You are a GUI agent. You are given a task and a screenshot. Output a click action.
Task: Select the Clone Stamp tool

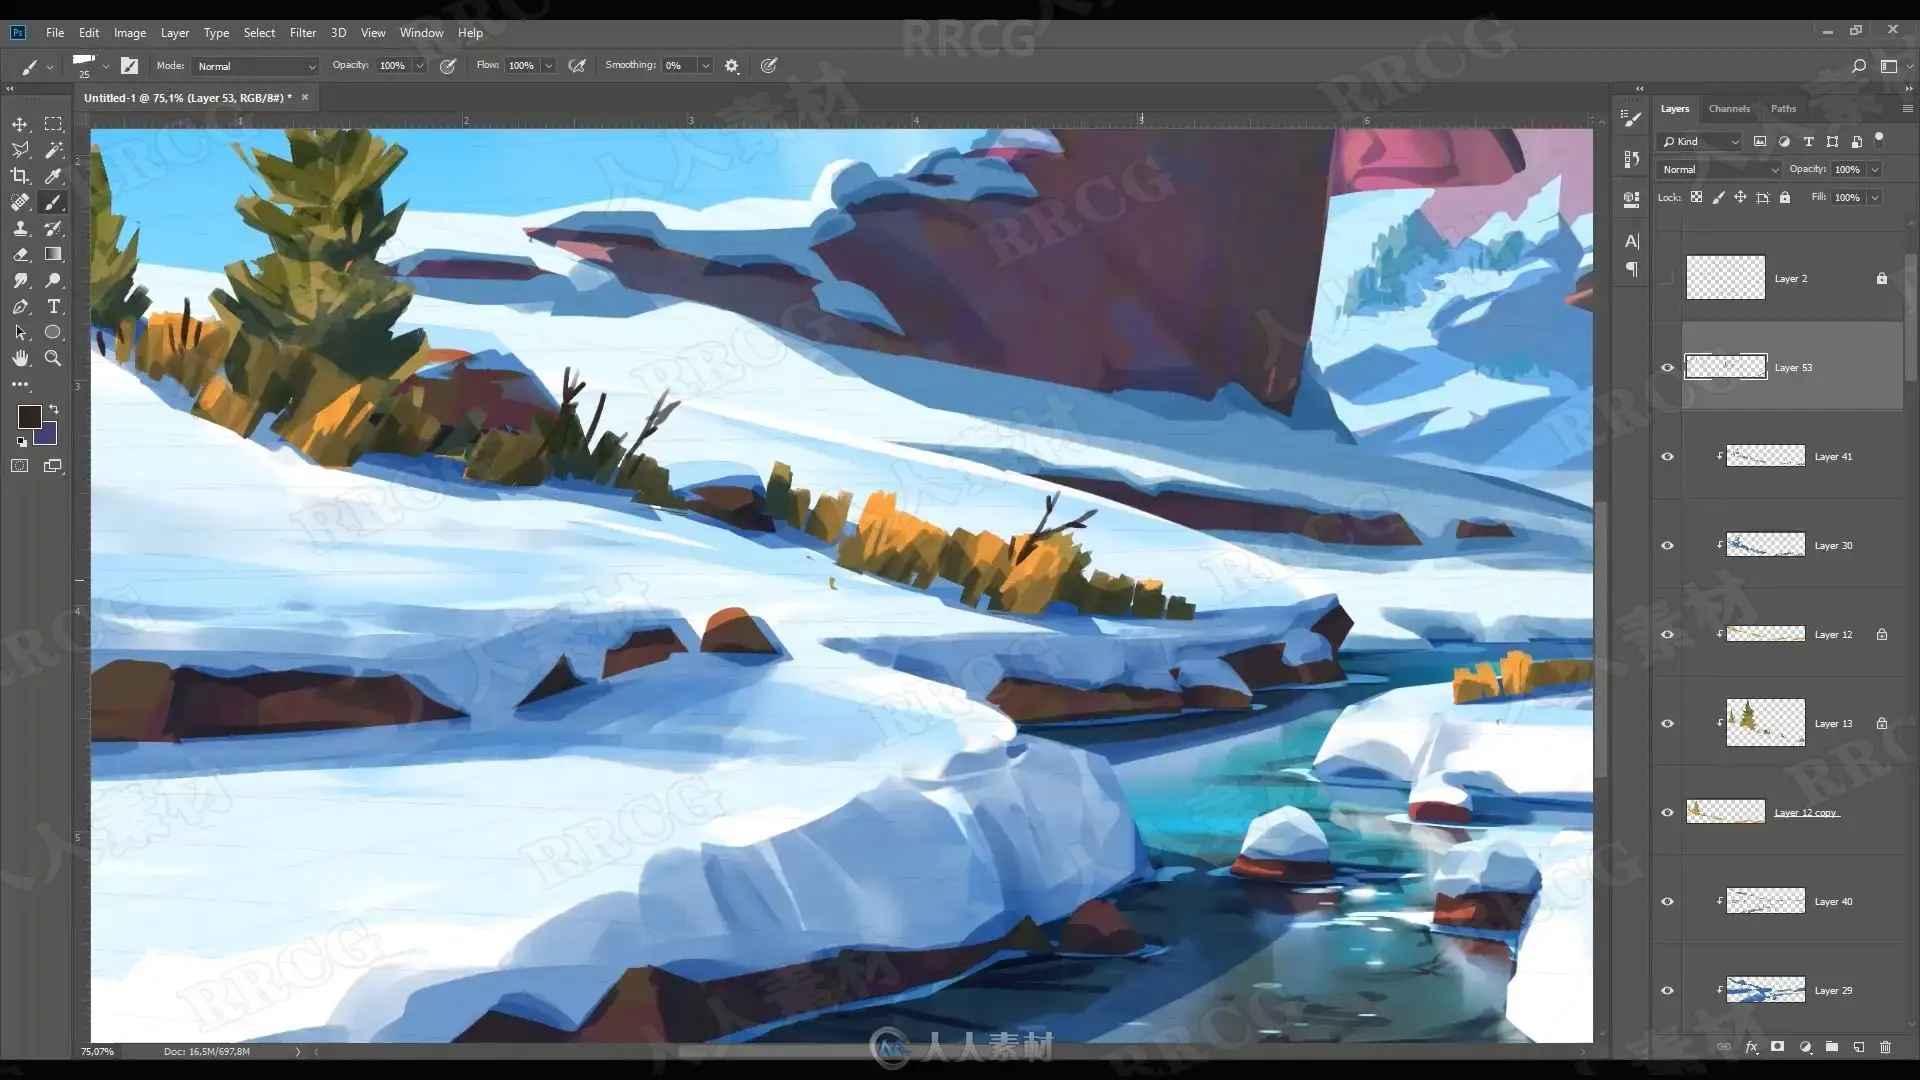coord(20,228)
